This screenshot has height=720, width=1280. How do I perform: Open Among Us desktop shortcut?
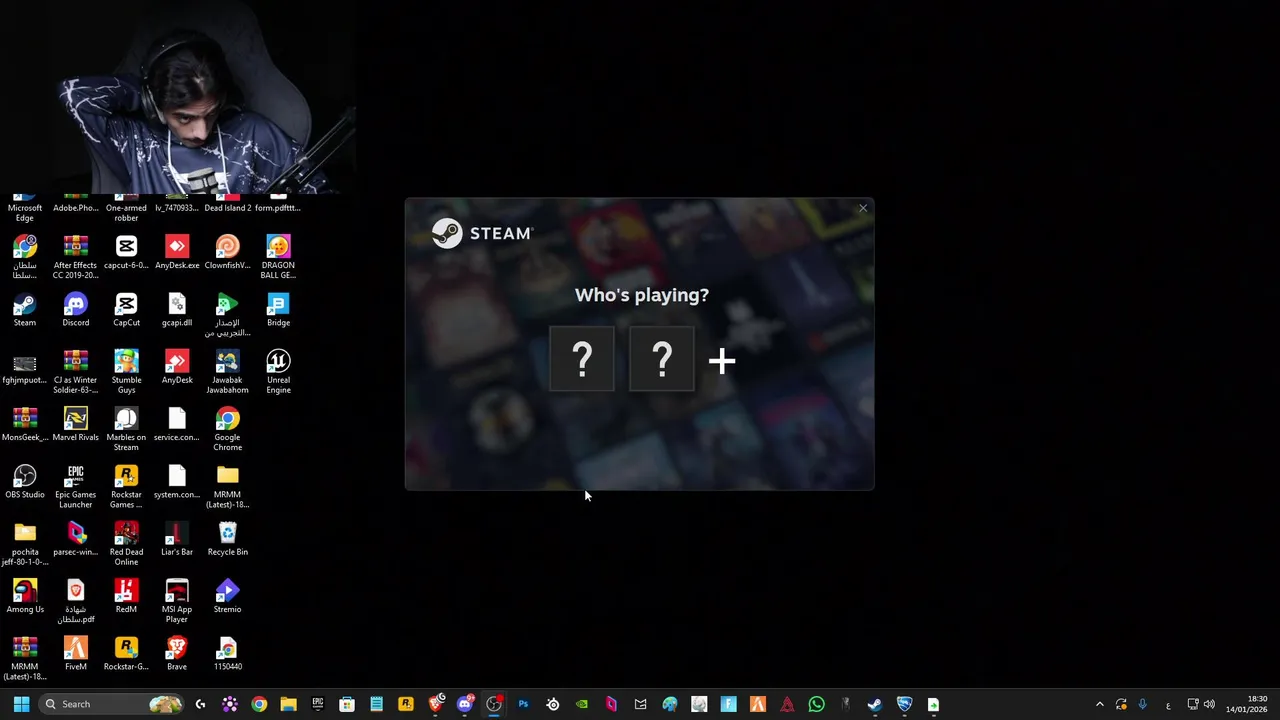tap(25, 596)
